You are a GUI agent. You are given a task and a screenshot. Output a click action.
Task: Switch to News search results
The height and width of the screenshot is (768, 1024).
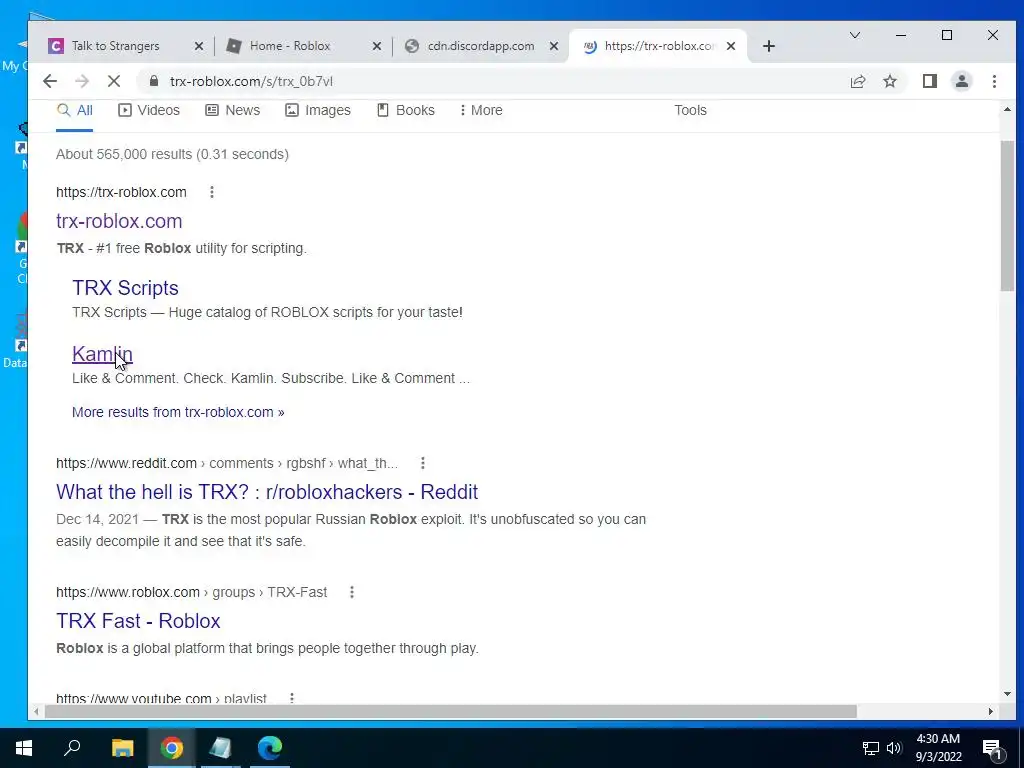pyautogui.click(x=232, y=110)
